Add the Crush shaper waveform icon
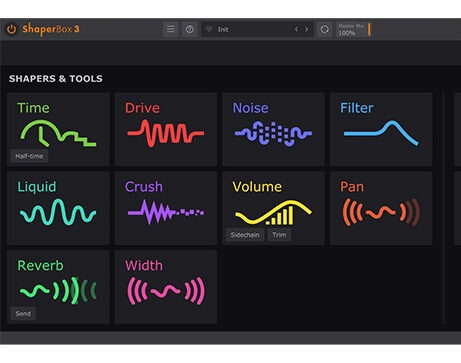This screenshot has width=461, height=363. point(166,212)
